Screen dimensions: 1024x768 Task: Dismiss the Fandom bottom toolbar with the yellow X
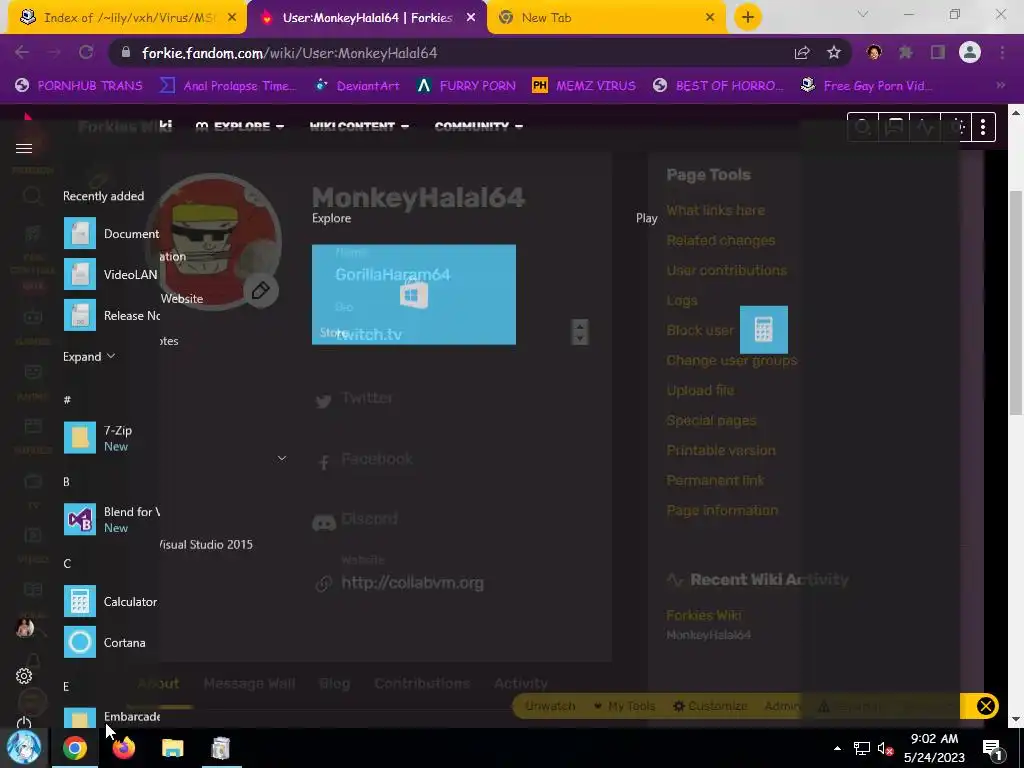[985, 706]
